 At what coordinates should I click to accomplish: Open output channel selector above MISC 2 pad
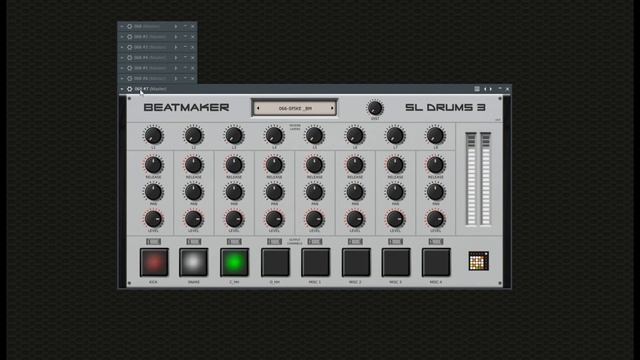click(x=355, y=242)
